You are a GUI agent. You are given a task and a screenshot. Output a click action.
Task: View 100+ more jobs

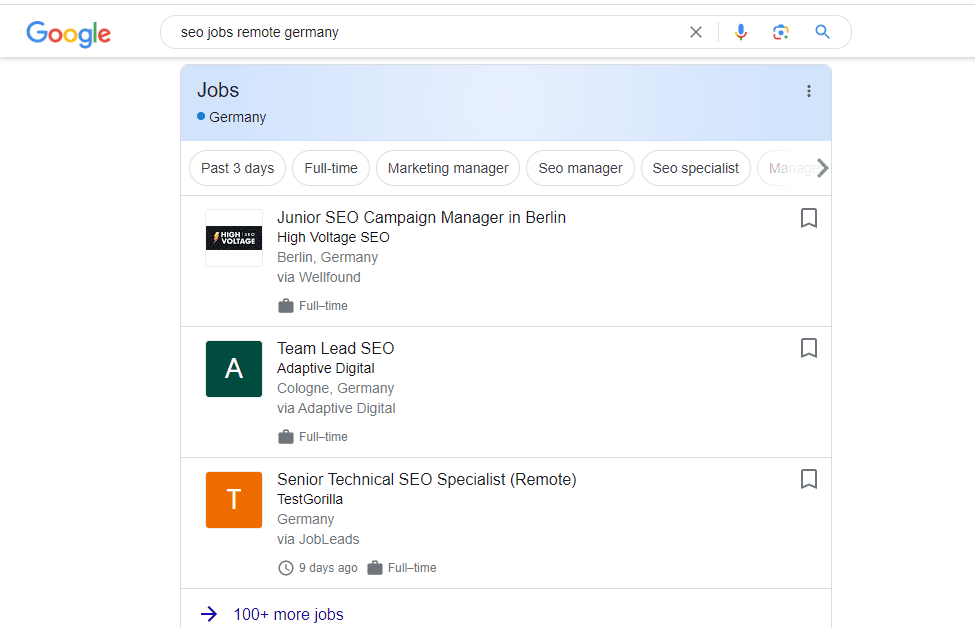pos(288,614)
